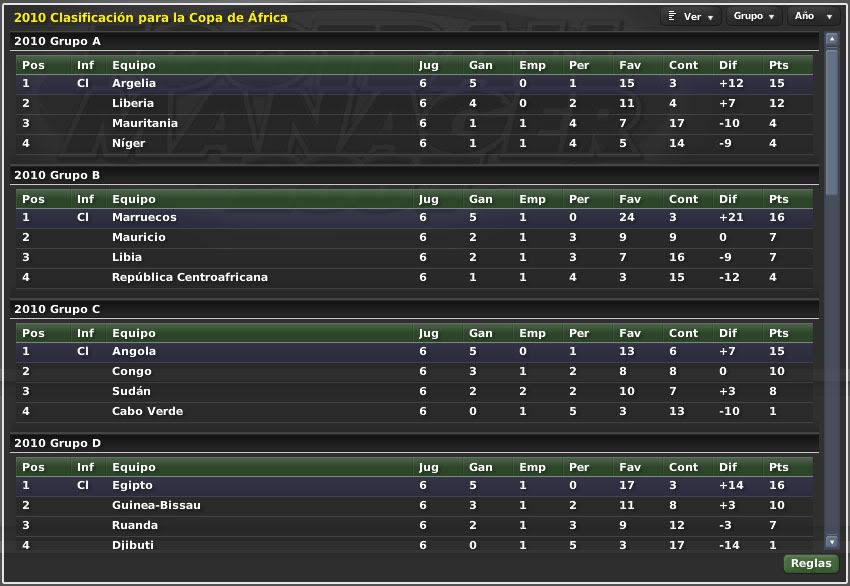This screenshot has width=850, height=586.
Task: Select the Argelia team row
Action: pos(134,84)
